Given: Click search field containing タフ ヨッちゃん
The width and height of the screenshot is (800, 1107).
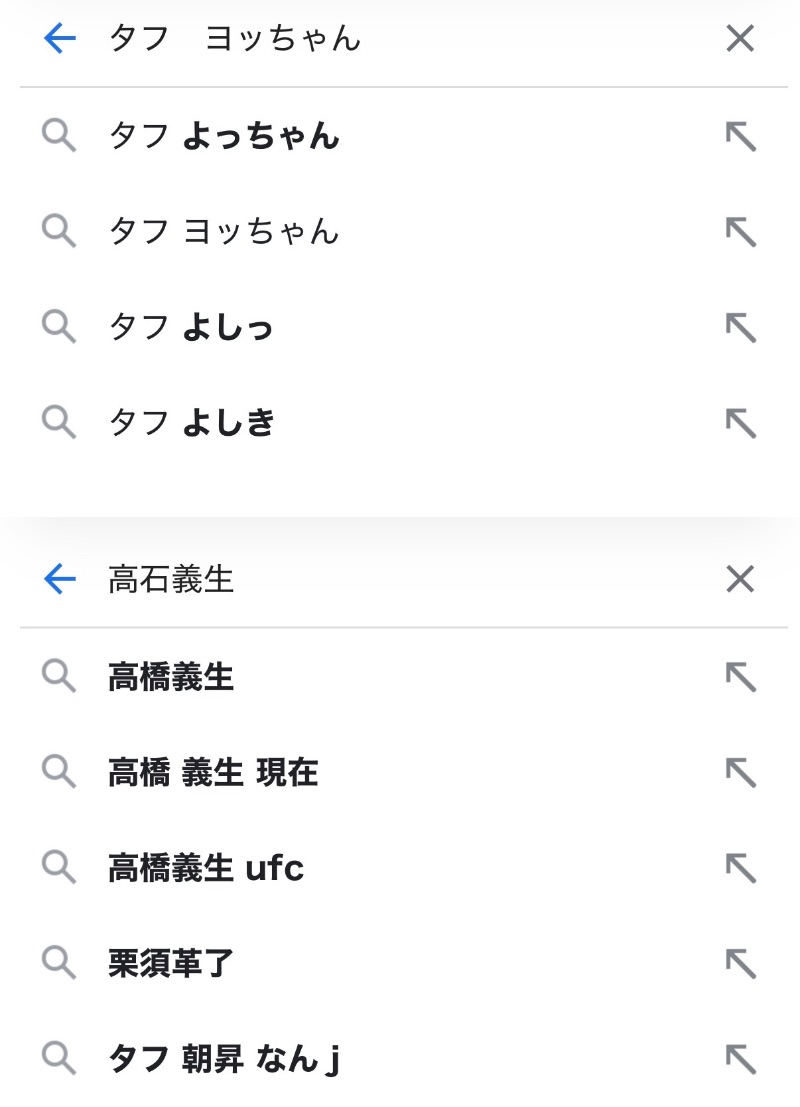Looking at the screenshot, I should [x=400, y=39].
